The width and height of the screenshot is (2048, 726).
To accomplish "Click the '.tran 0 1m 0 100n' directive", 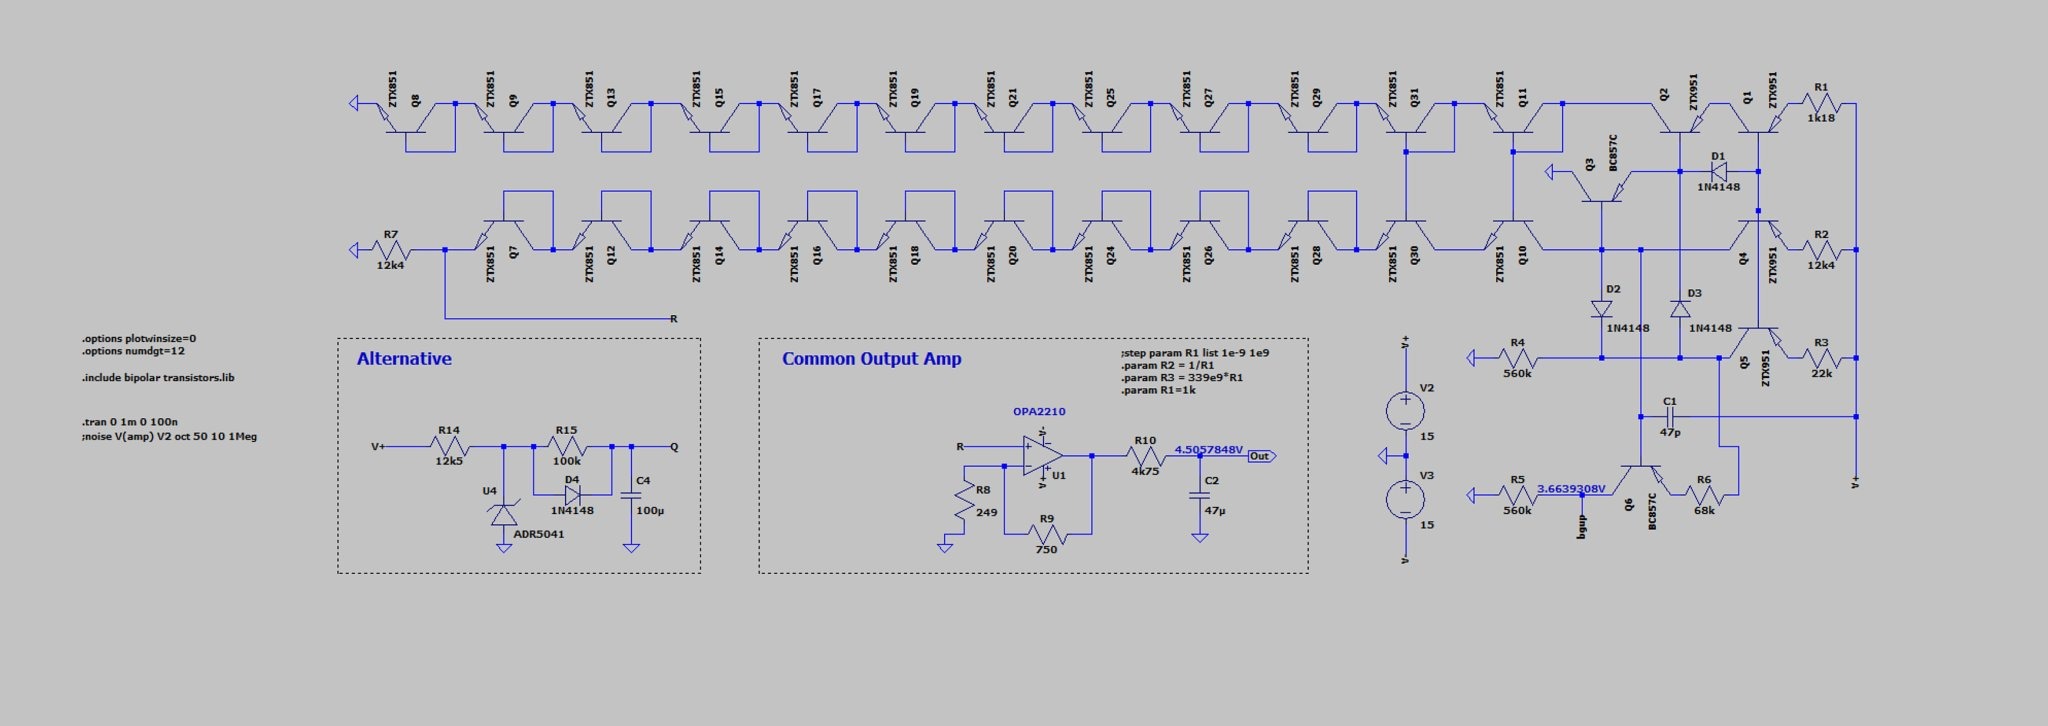I will [x=130, y=422].
